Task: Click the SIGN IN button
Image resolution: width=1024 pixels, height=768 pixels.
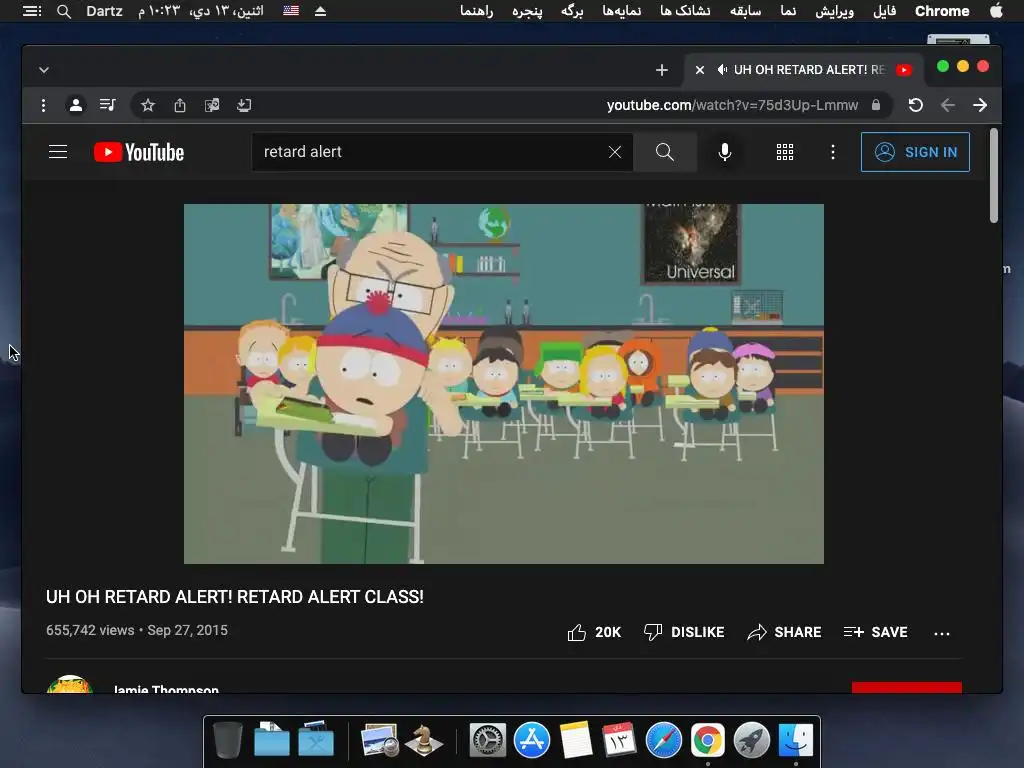Action: [x=915, y=152]
